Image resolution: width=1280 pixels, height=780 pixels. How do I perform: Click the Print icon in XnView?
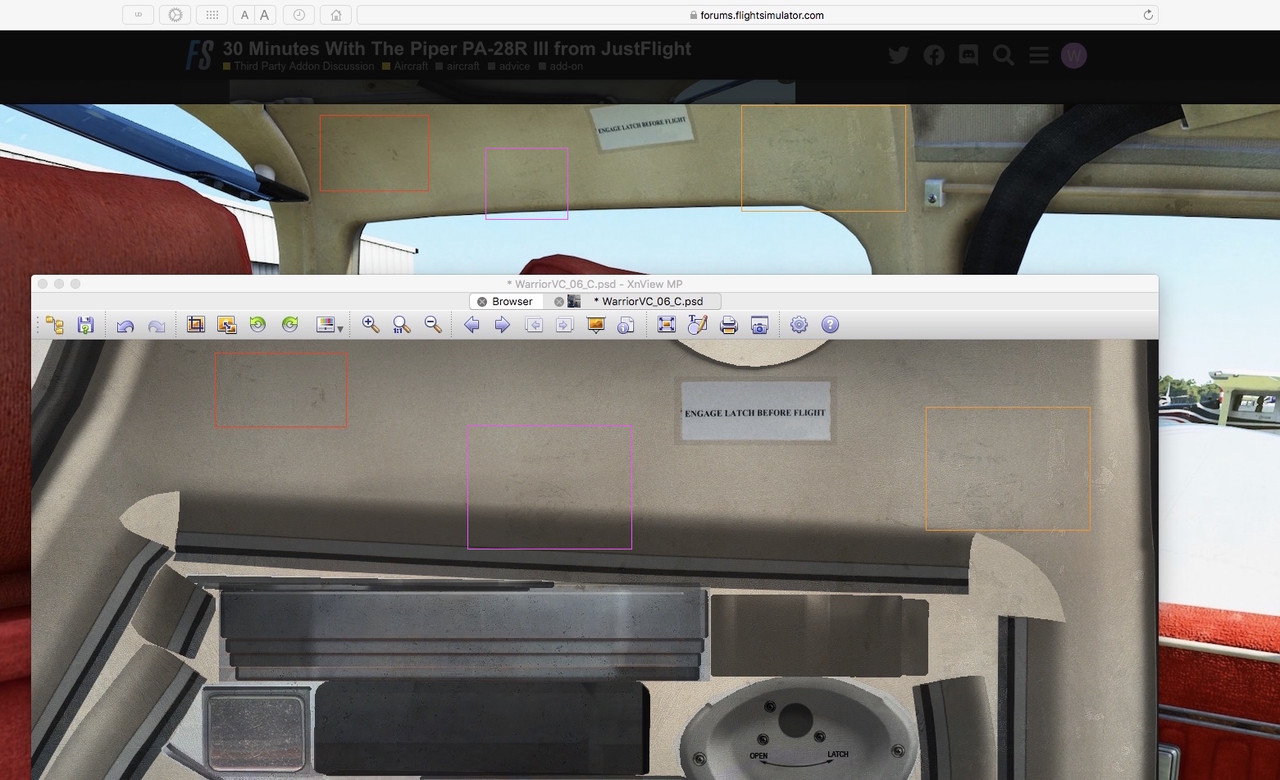point(729,325)
